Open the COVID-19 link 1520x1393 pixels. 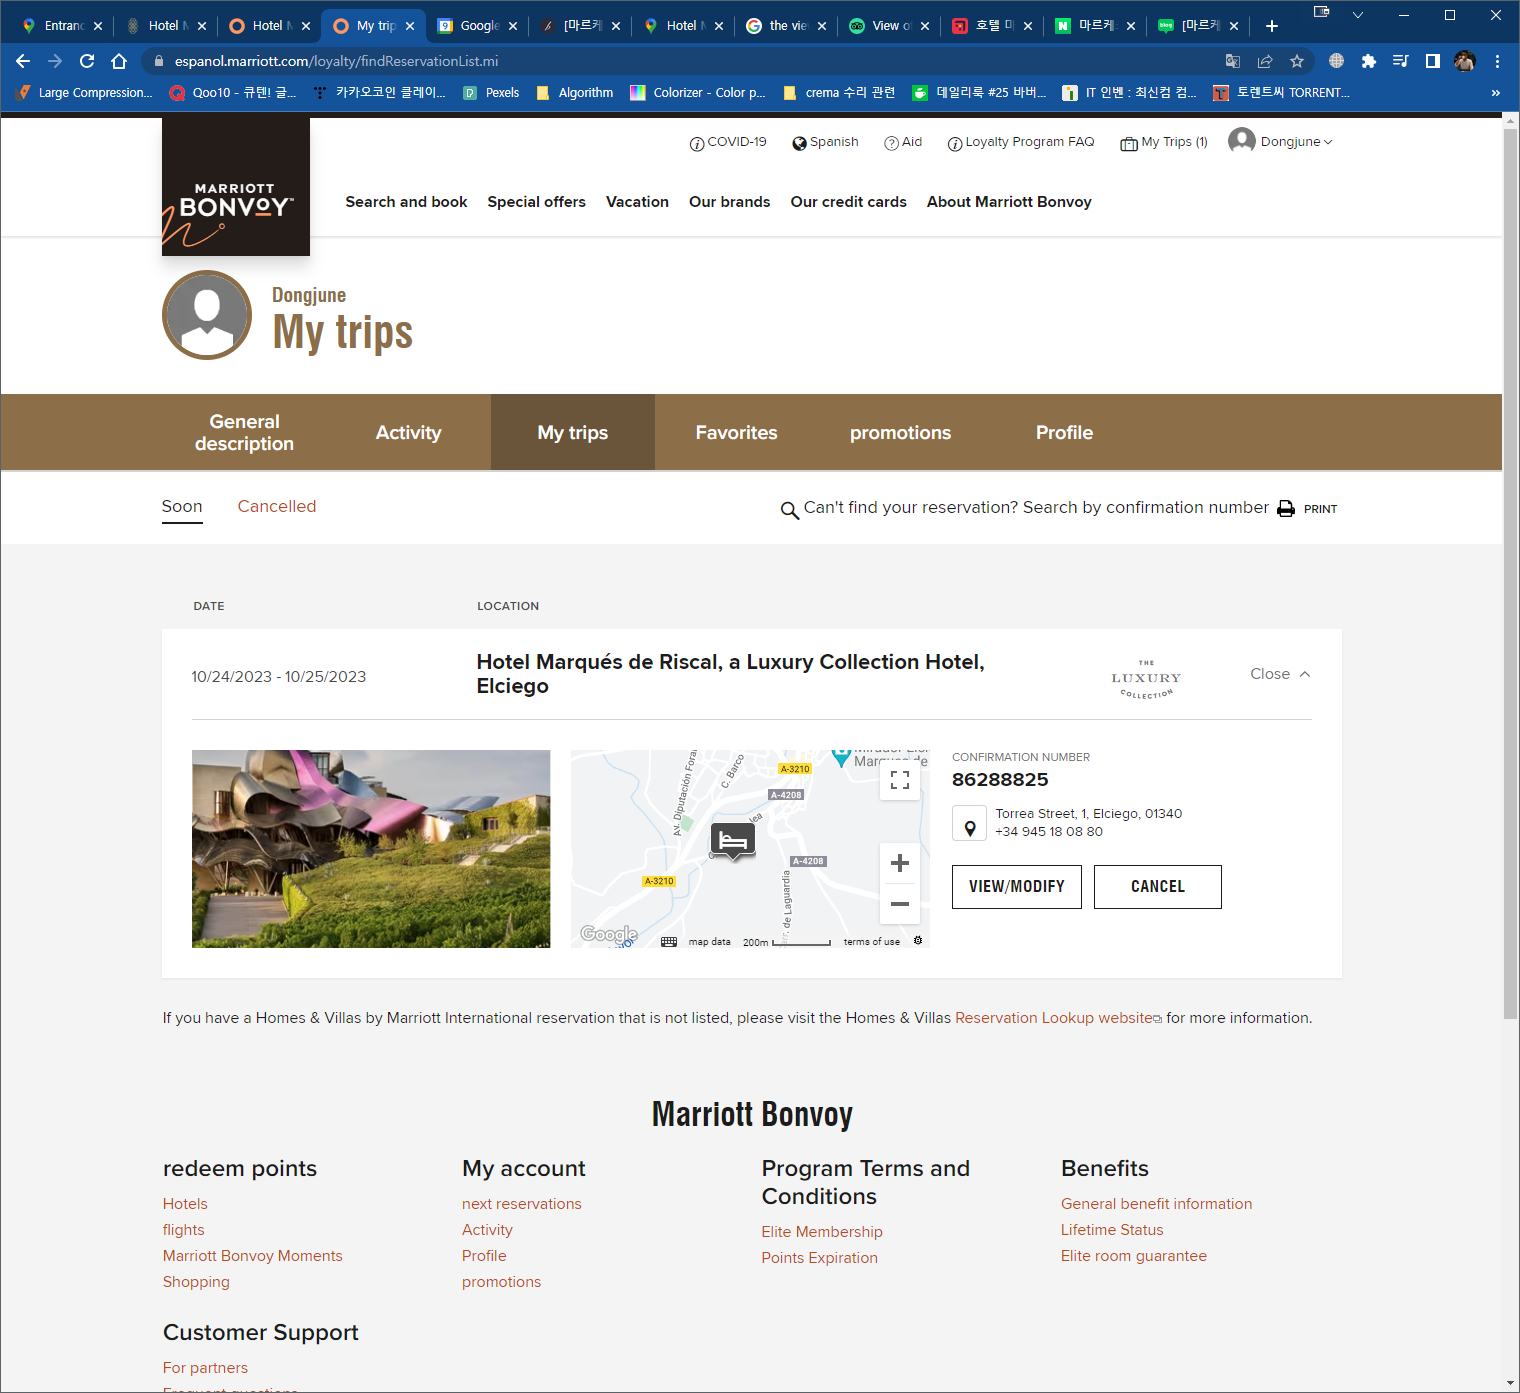point(728,142)
